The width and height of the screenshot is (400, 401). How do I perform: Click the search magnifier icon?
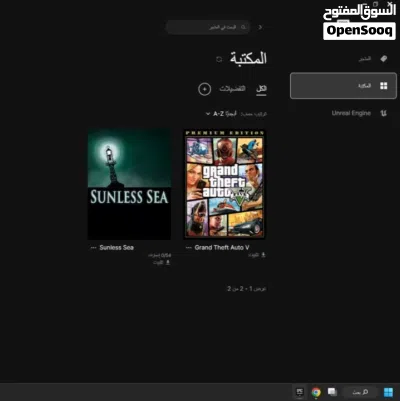click(x=244, y=27)
